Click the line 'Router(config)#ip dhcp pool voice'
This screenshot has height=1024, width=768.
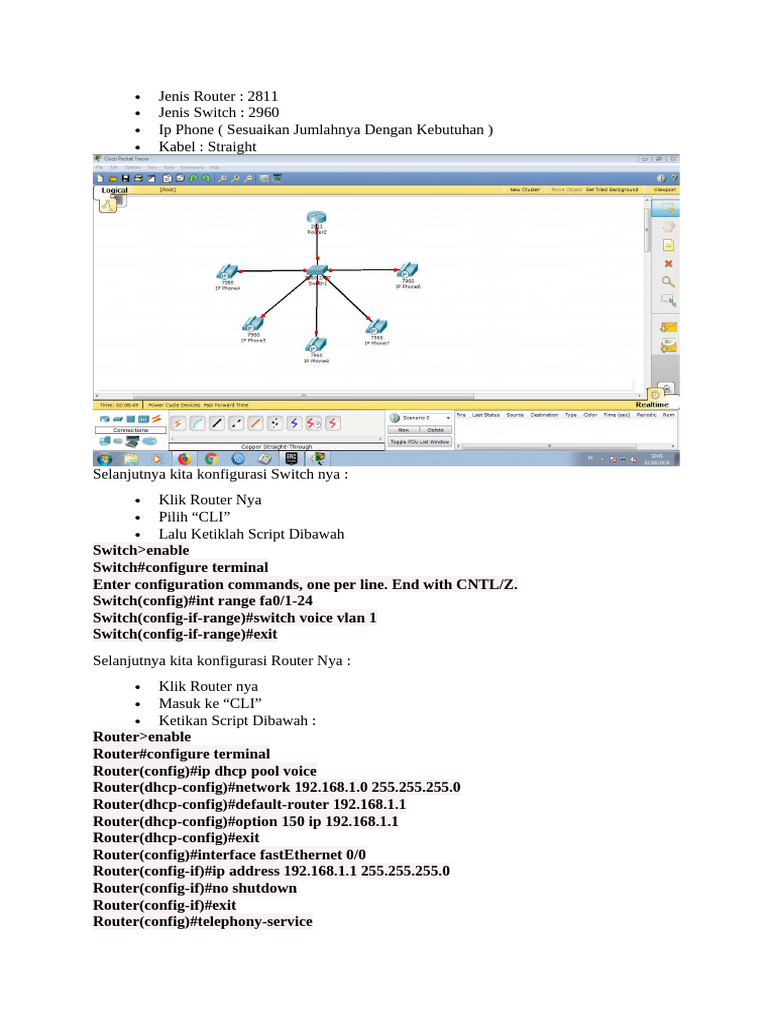[204, 771]
